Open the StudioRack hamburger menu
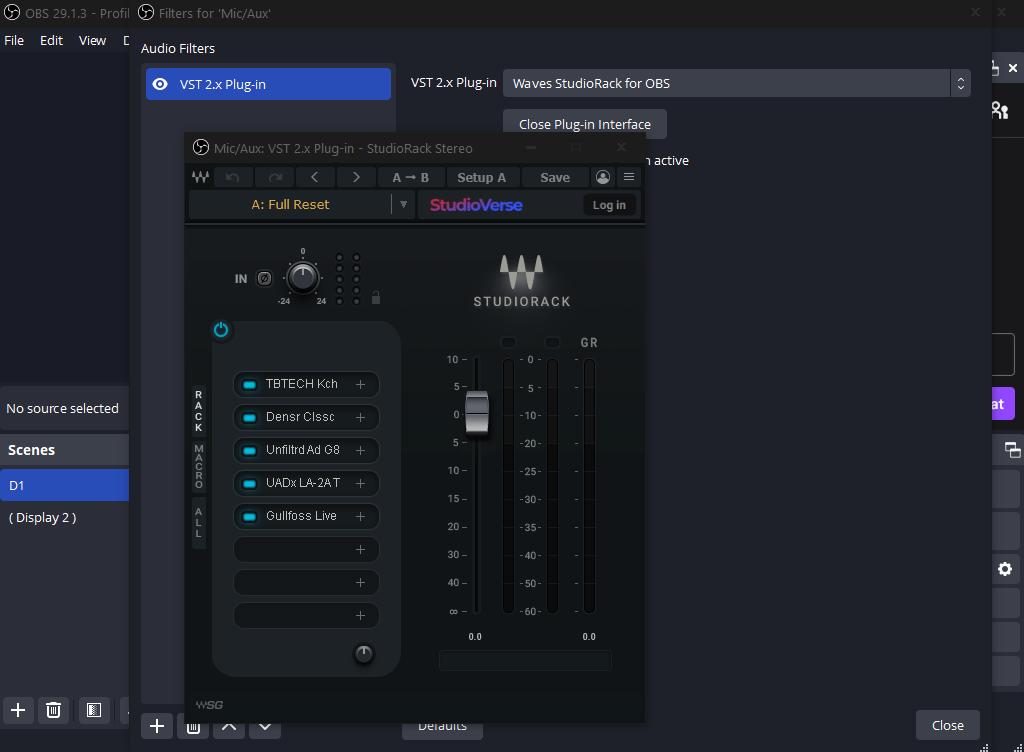 (629, 177)
